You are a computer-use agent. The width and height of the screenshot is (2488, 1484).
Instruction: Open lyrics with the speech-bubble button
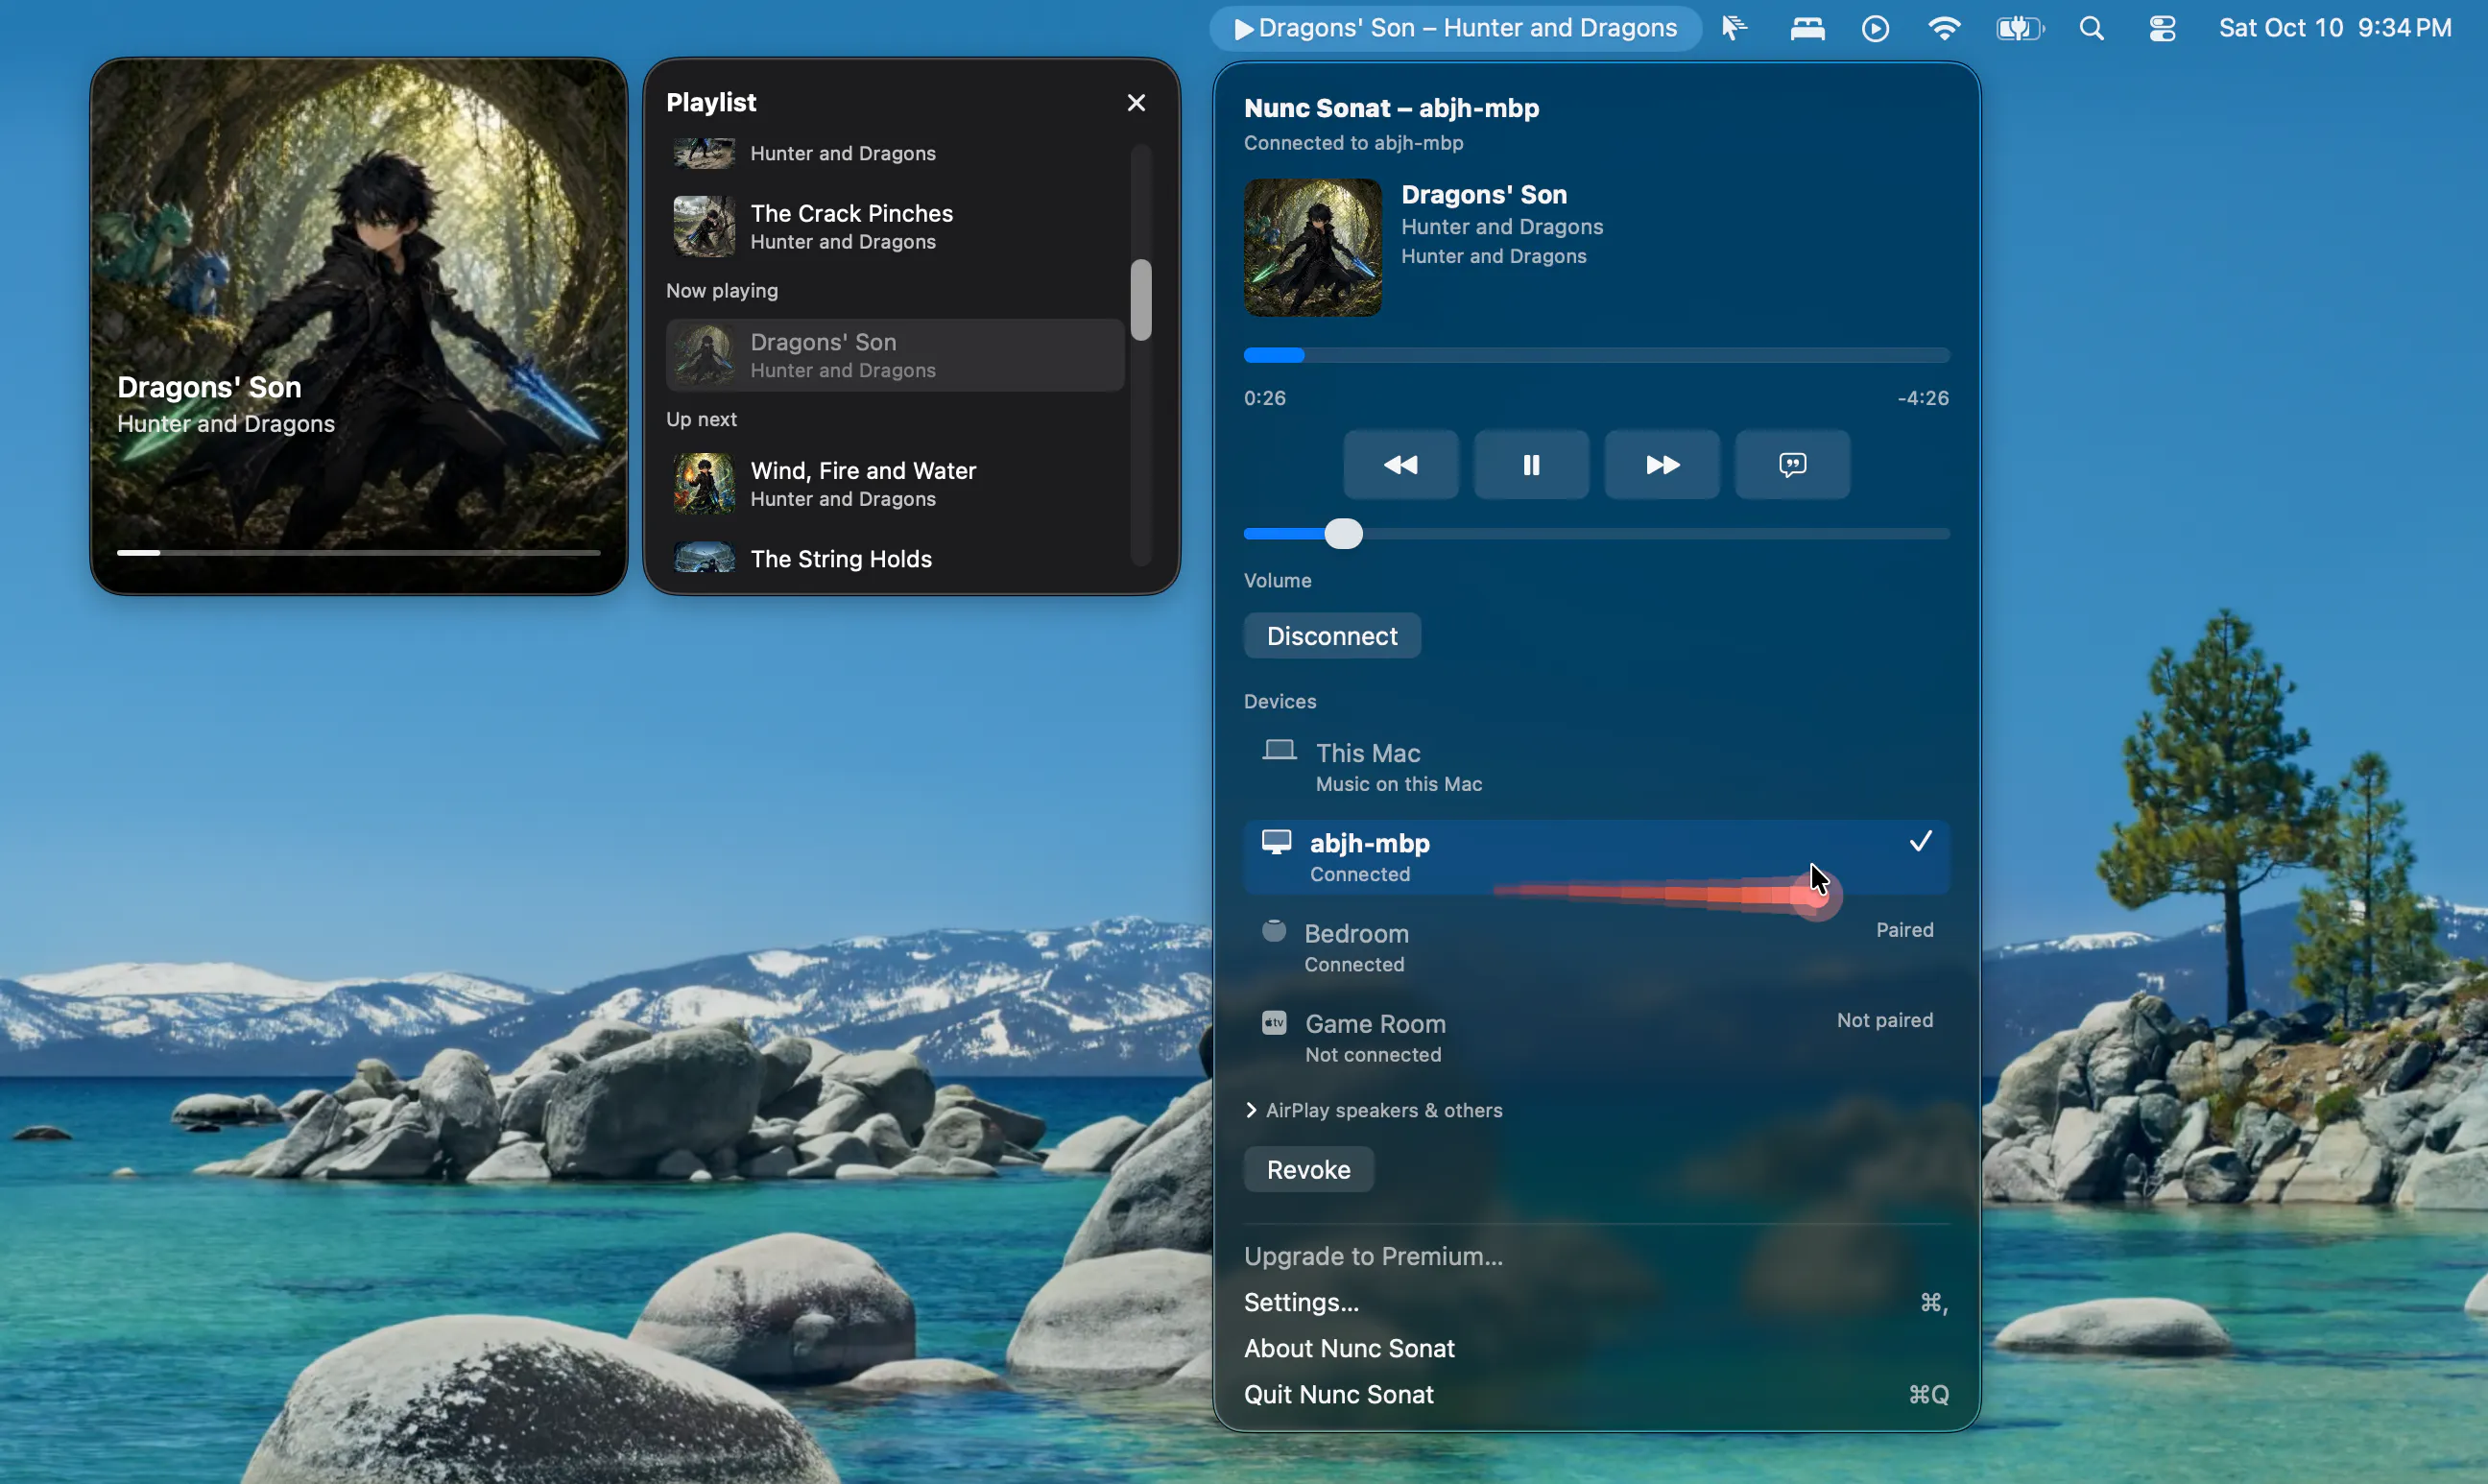[1792, 465]
